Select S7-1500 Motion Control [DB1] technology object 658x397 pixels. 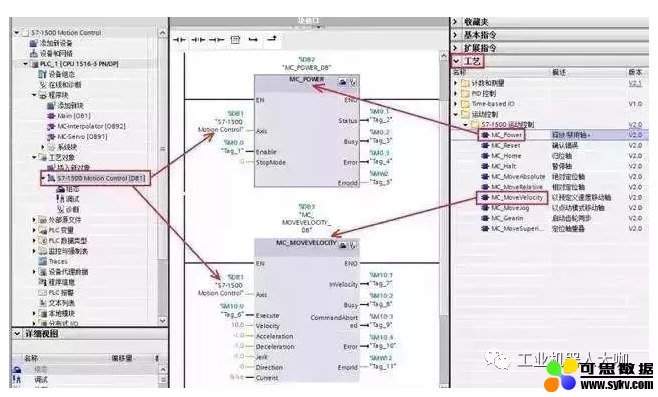(x=101, y=178)
